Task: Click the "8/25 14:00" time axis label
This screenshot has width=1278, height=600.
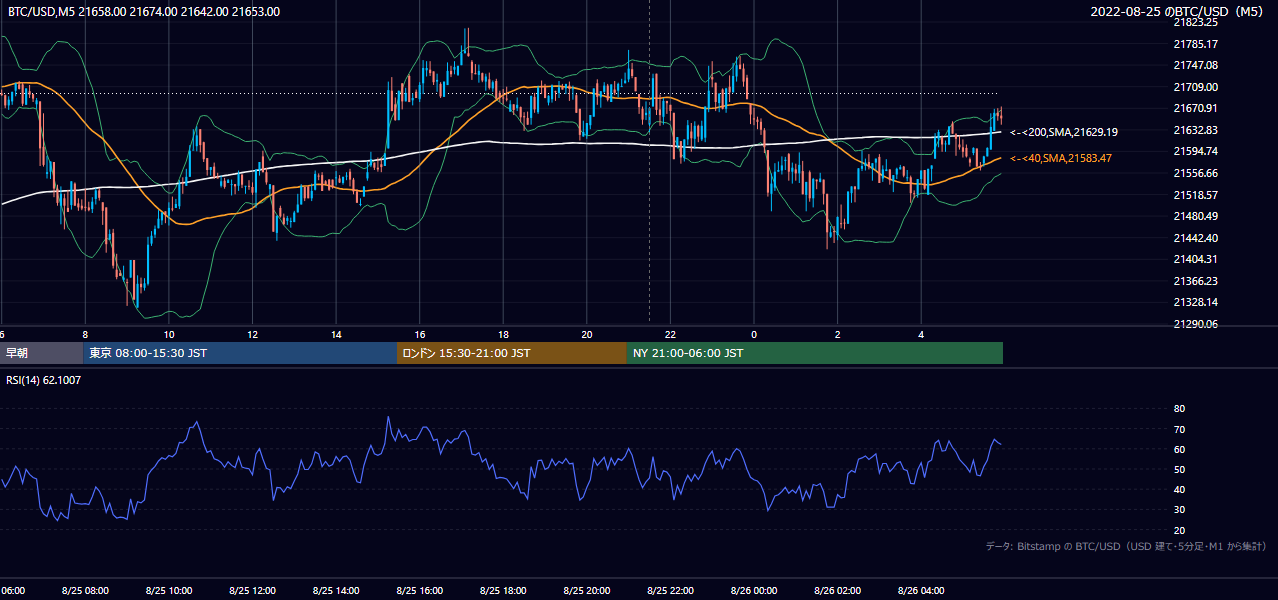Action: point(336,591)
